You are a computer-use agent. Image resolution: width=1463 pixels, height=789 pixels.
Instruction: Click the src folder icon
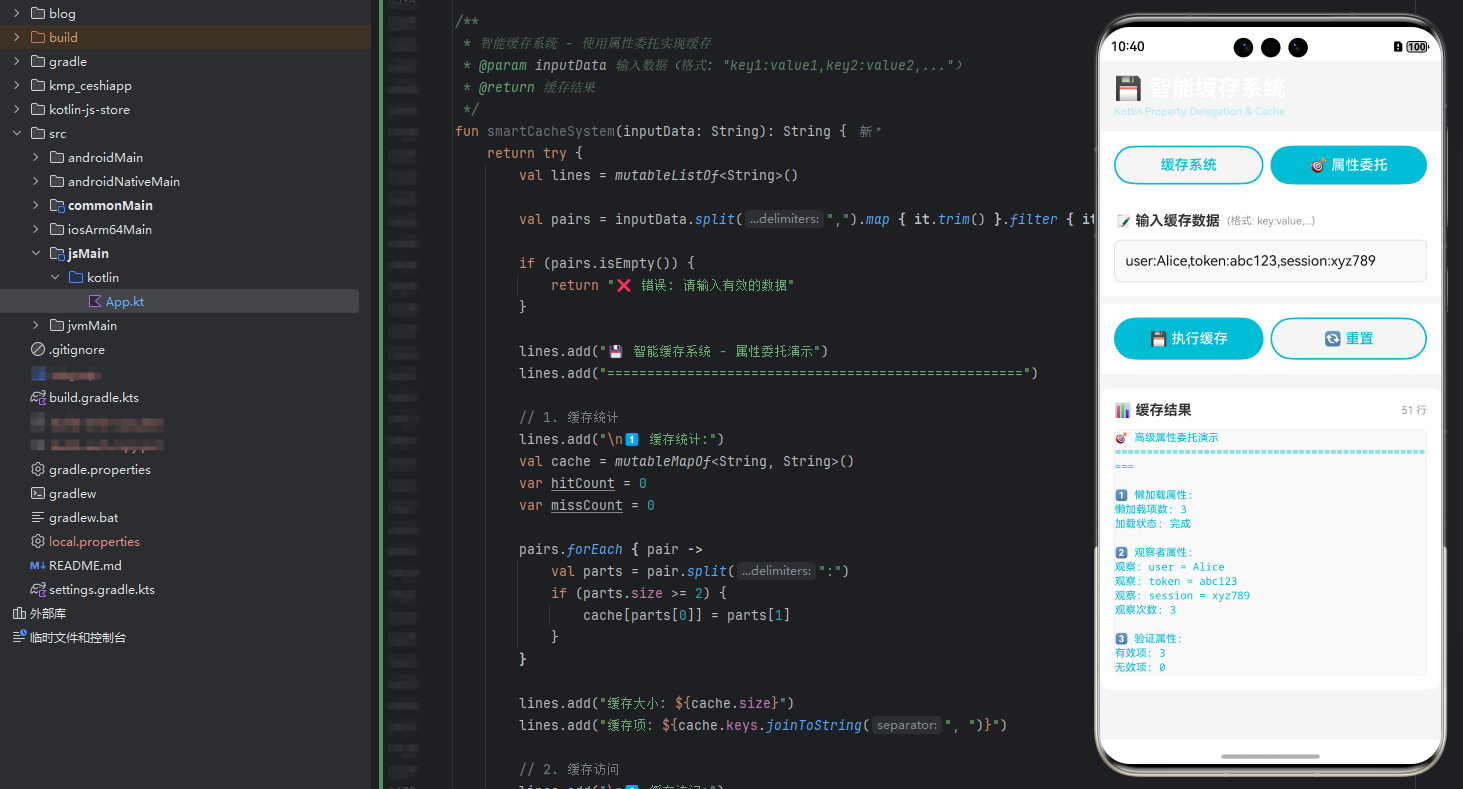(x=38, y=134)
